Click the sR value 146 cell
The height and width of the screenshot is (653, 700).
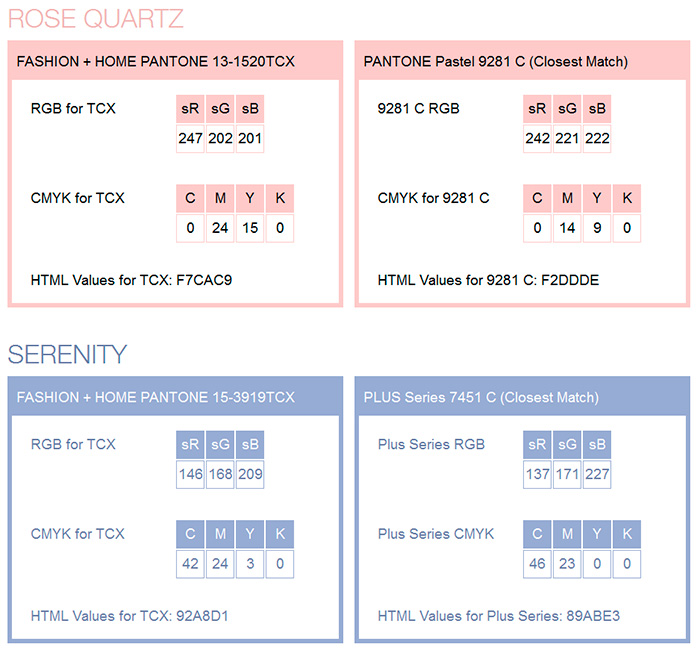[x=190, y=474]
